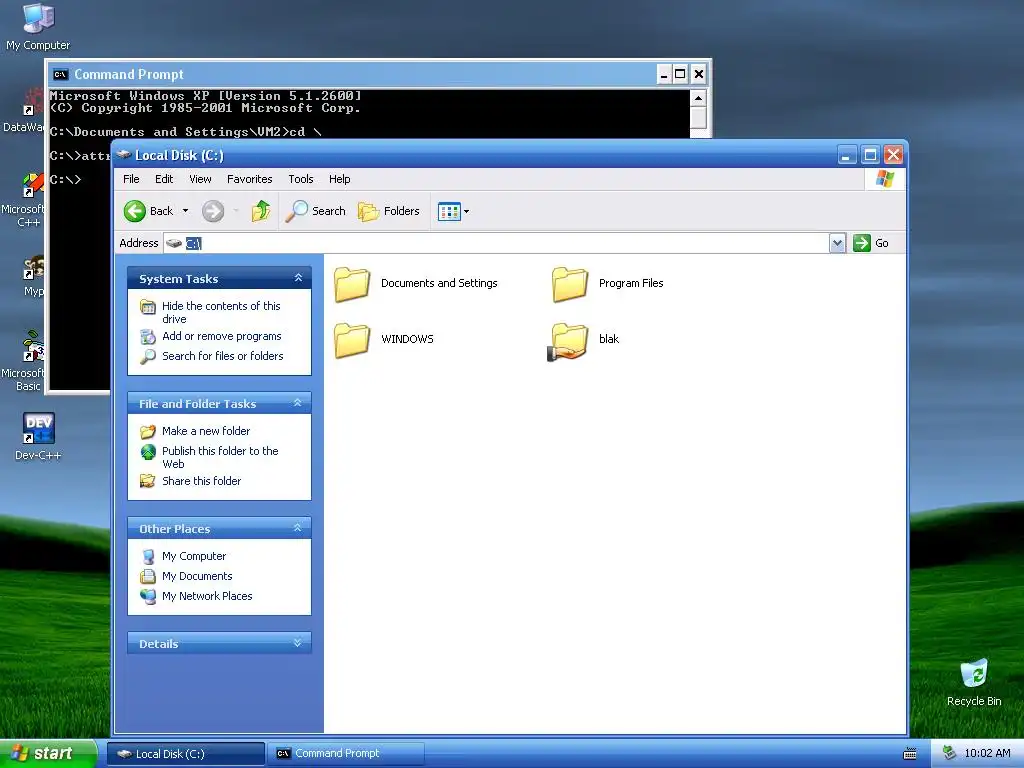Click the Command Prompt title bar icon
This screenshot has width=1024, height=768.
coord(61,74)
